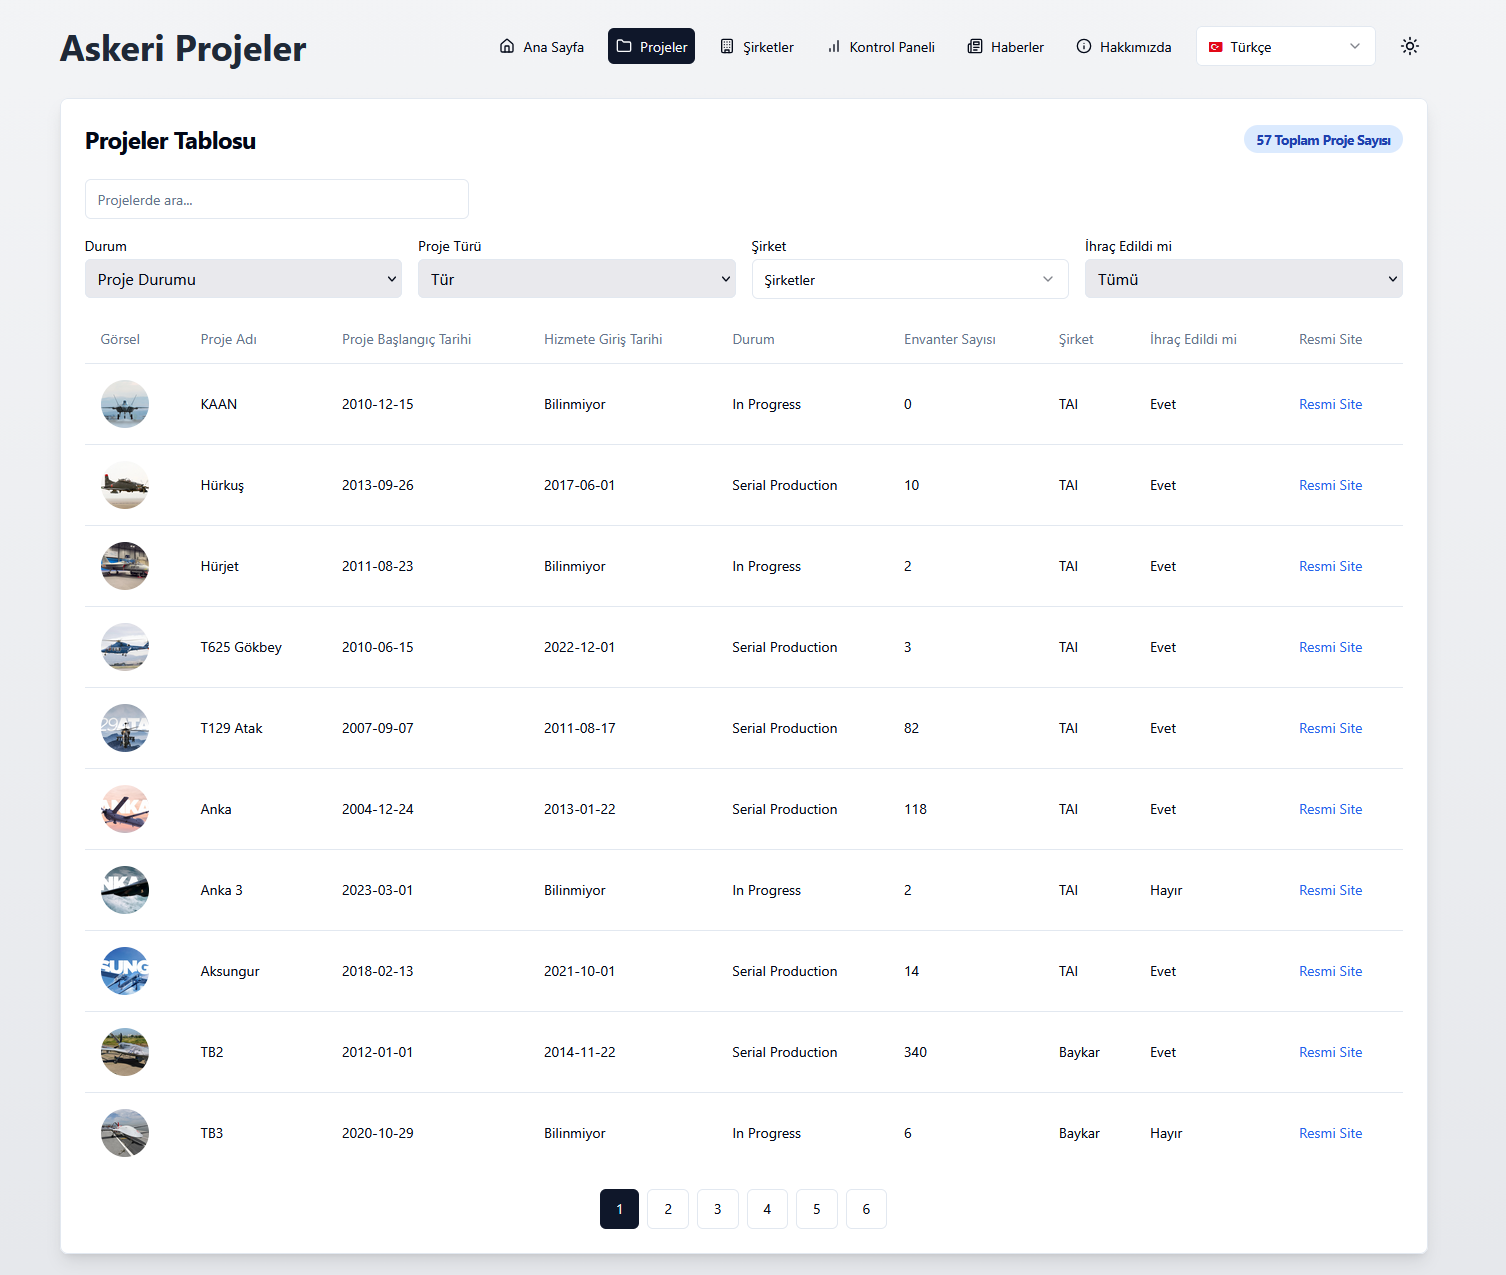Open the KAAN aircraft thumbnail
1506x1275 pixels.
125,404
